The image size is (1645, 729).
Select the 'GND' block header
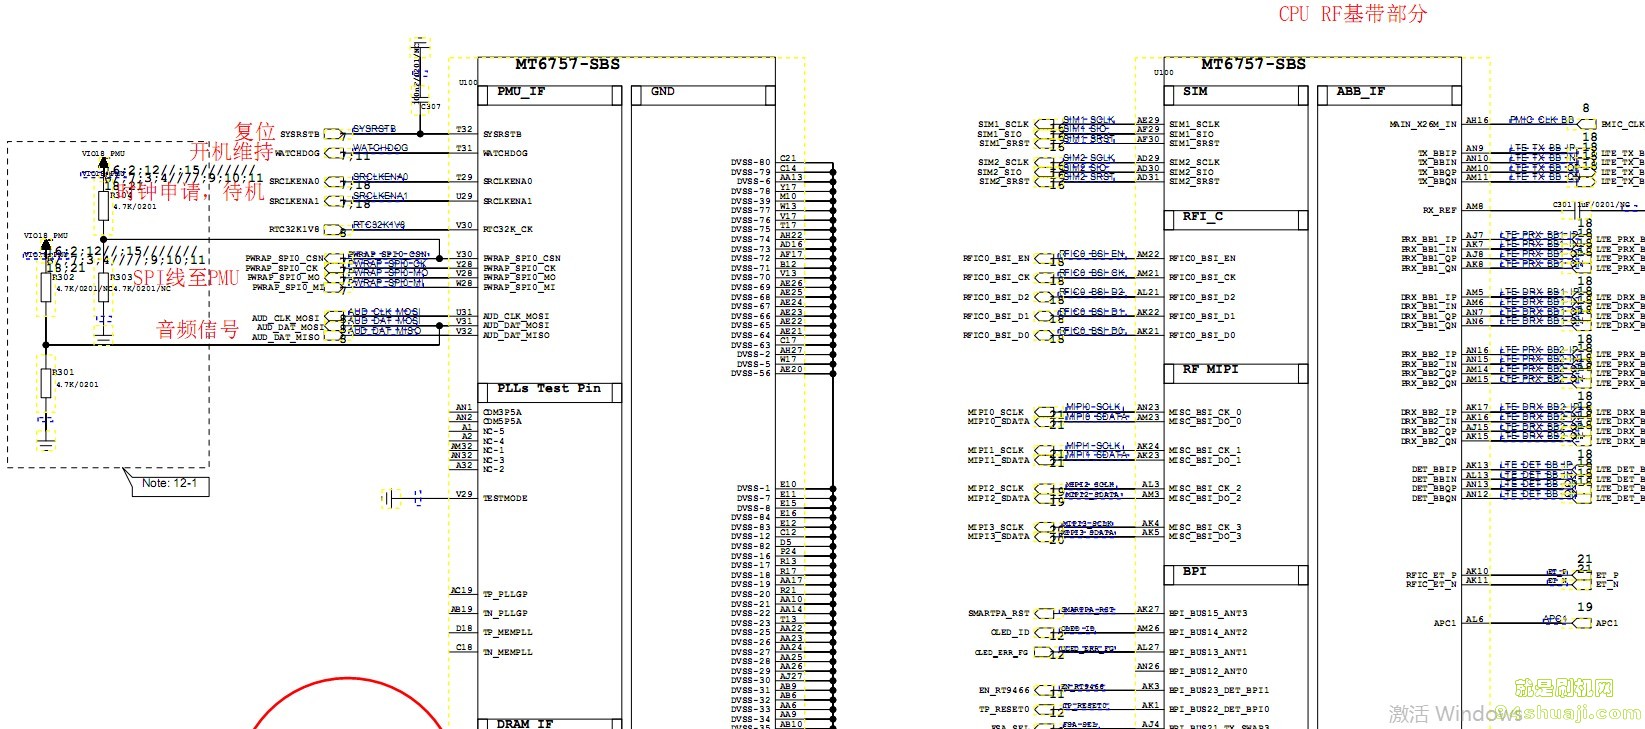704,94
